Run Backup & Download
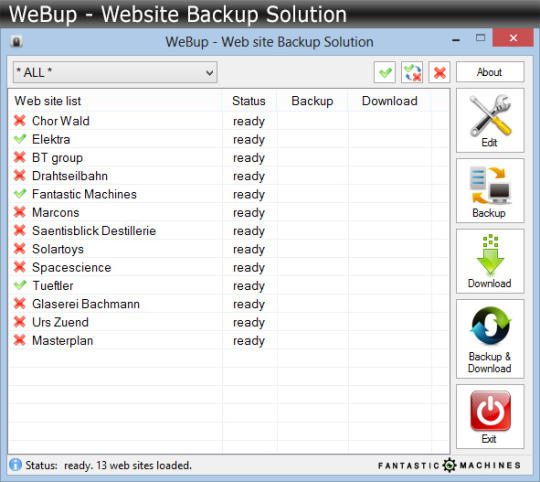This screenshot has width=540, height=482. pyautogui.click(x=490, y=339)
